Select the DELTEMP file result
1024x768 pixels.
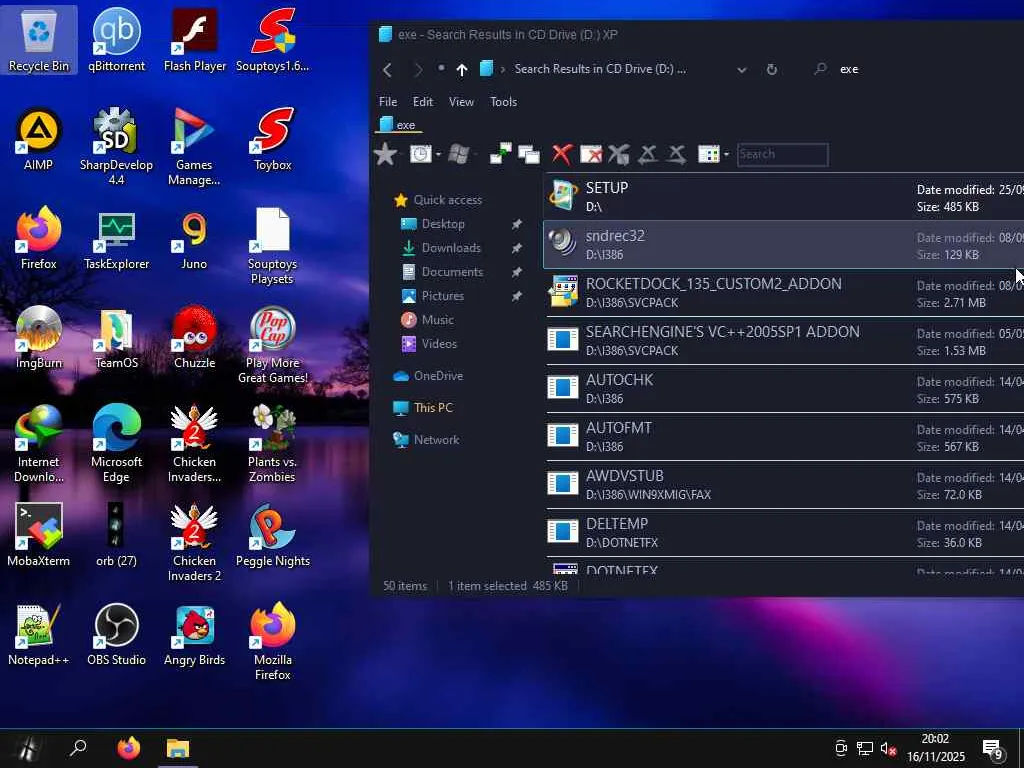[784, 533]
